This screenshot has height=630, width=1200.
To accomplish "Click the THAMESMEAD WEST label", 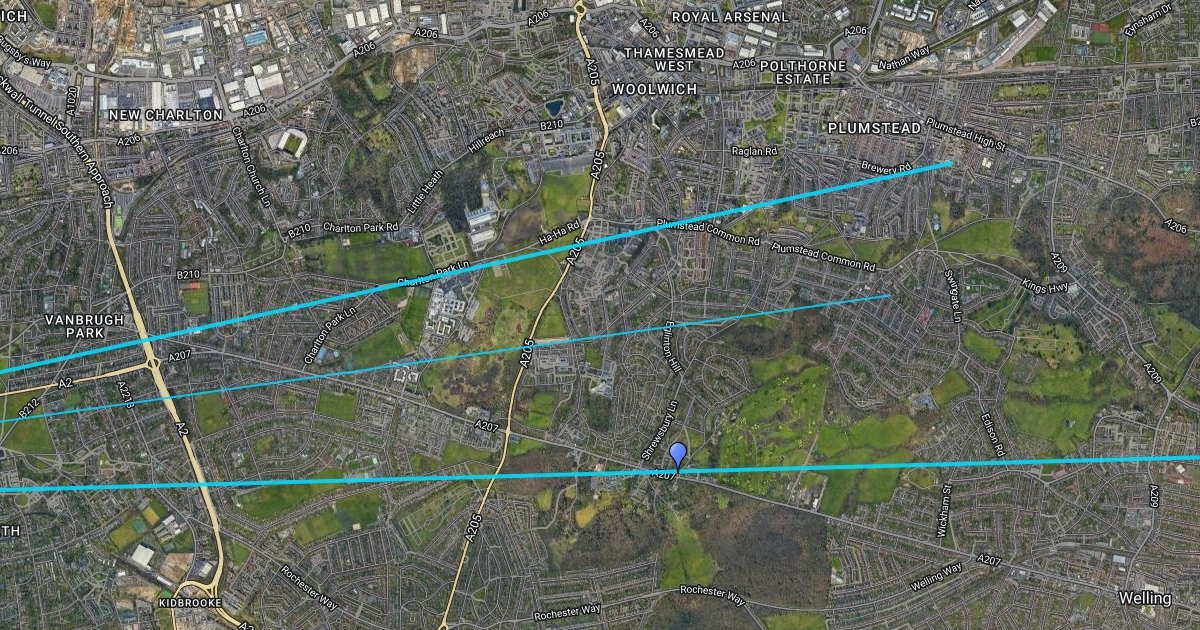I will tap(660, 59).
